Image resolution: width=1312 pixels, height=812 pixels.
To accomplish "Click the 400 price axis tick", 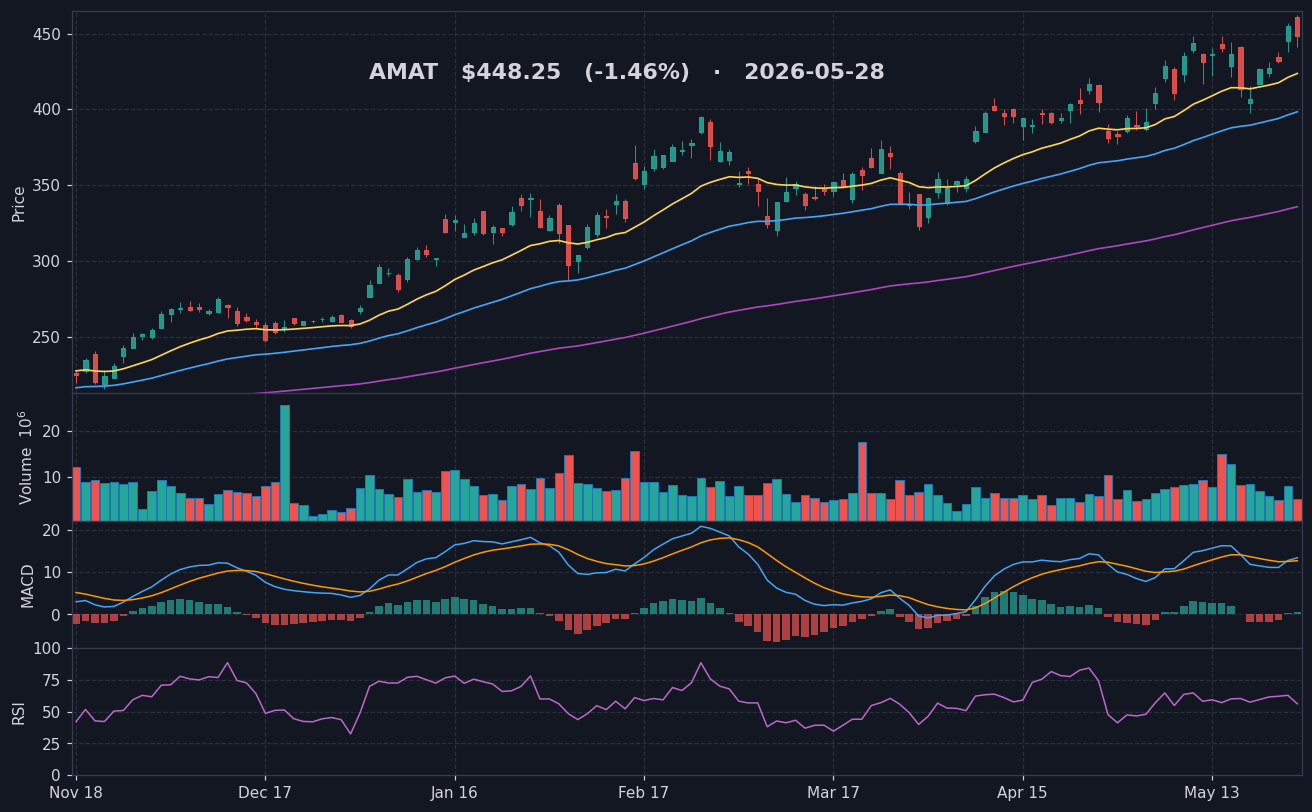I will 47,109.
